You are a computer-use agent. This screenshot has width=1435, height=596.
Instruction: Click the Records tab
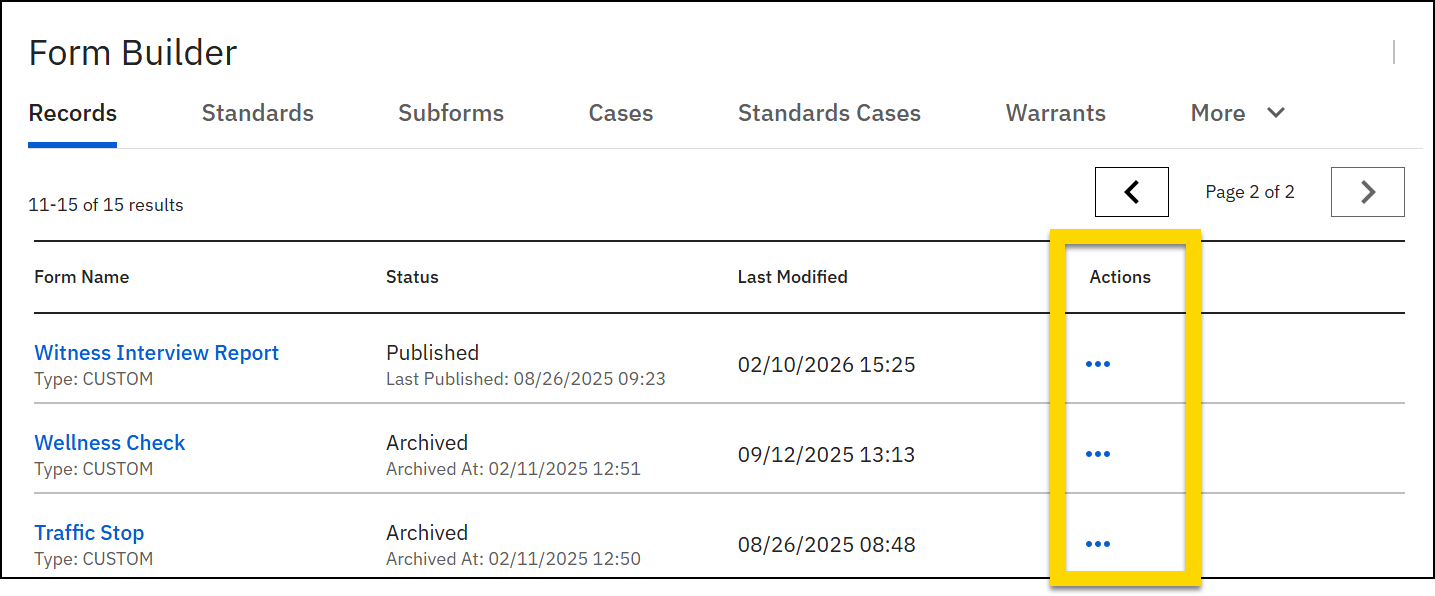[72, 113]
